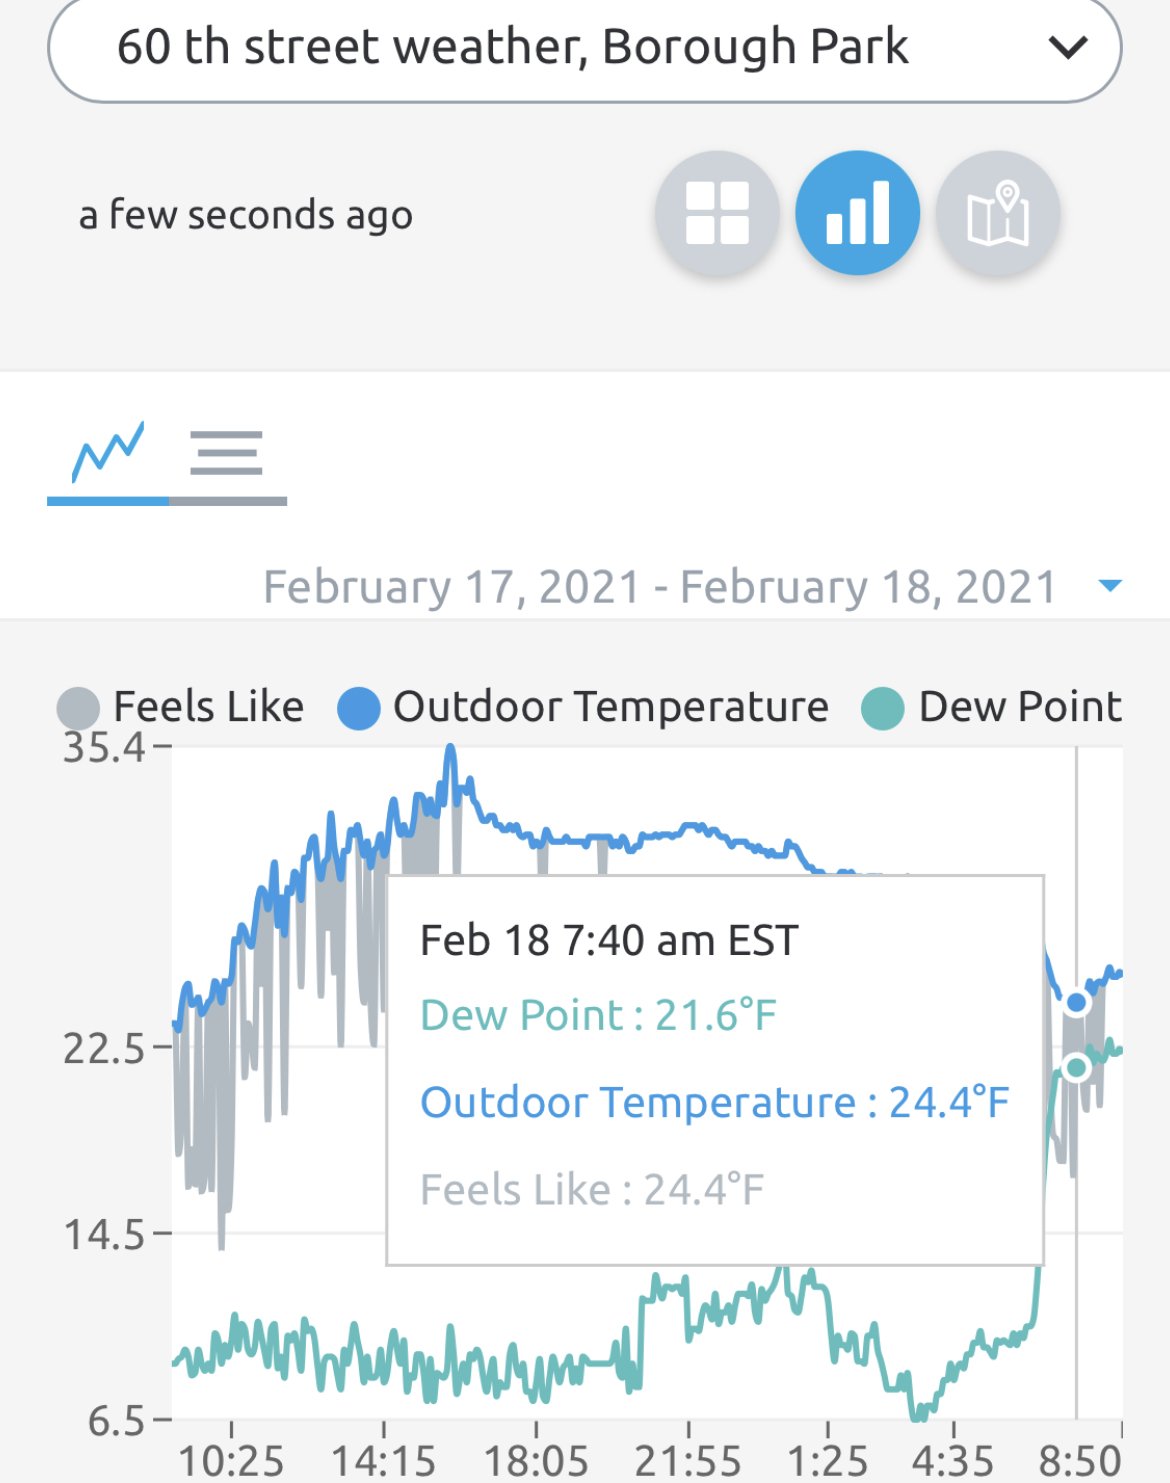Click the gray Feels Like color dot

(x=78, y=709)
